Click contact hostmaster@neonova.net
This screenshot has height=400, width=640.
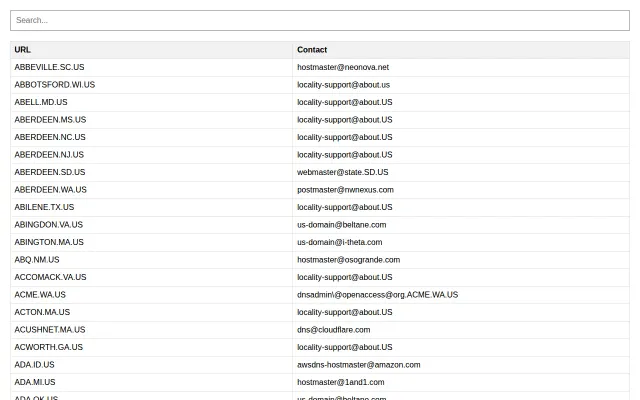343,67
